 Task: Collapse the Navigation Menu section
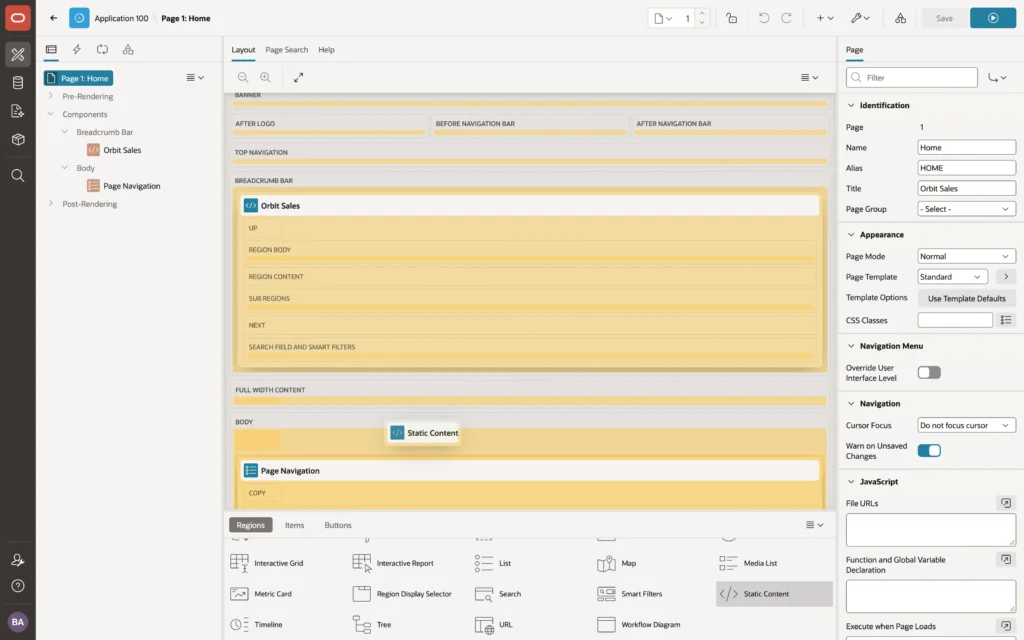point(851,346)
